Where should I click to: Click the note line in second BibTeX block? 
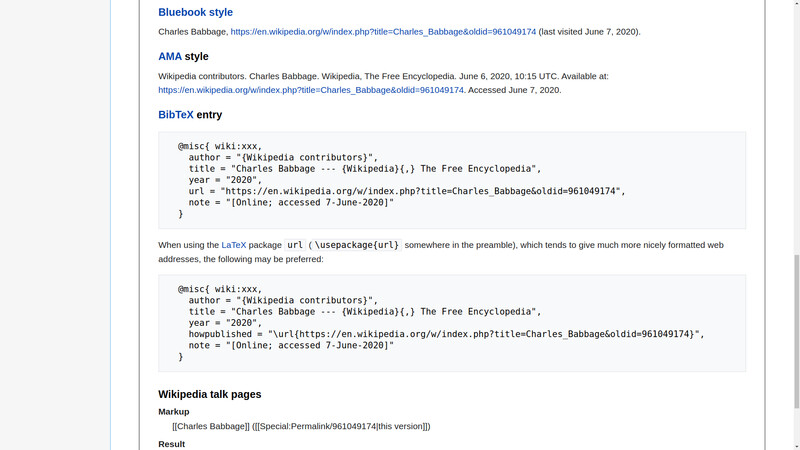click(x=291, y=345)
